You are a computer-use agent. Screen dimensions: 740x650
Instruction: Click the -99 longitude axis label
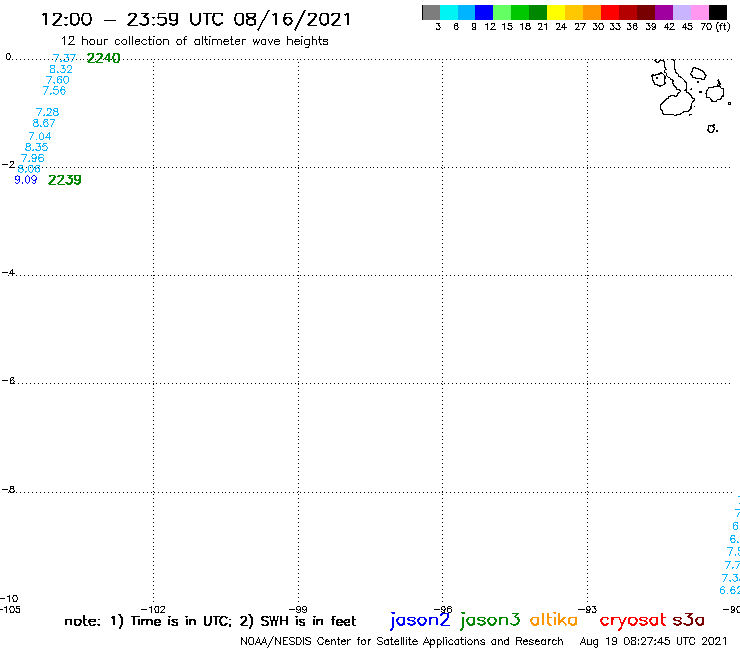[x=298, y=609]
